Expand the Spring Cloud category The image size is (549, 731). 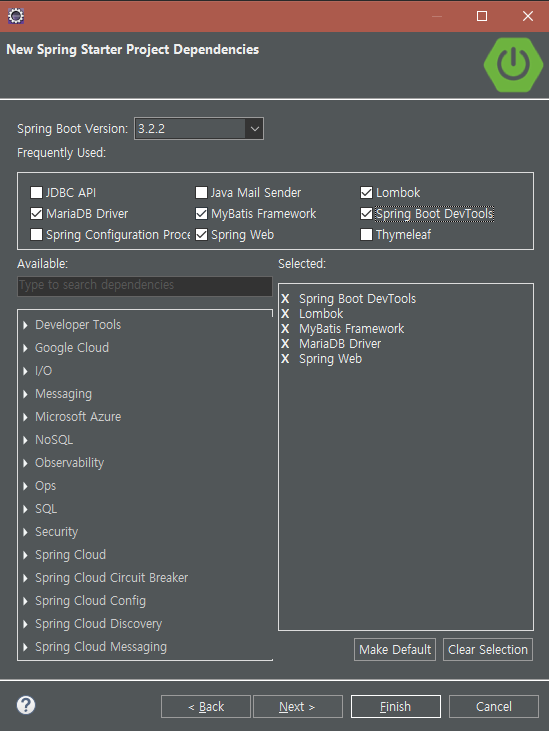[25, 555]
